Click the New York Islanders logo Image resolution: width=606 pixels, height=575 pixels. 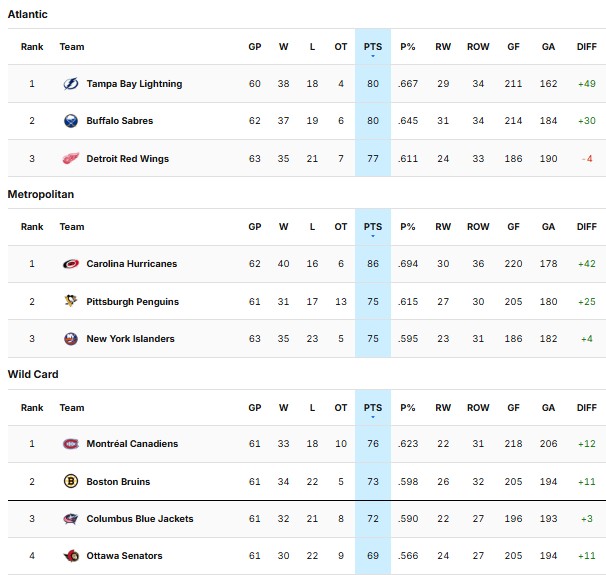(x=70, y=339)
